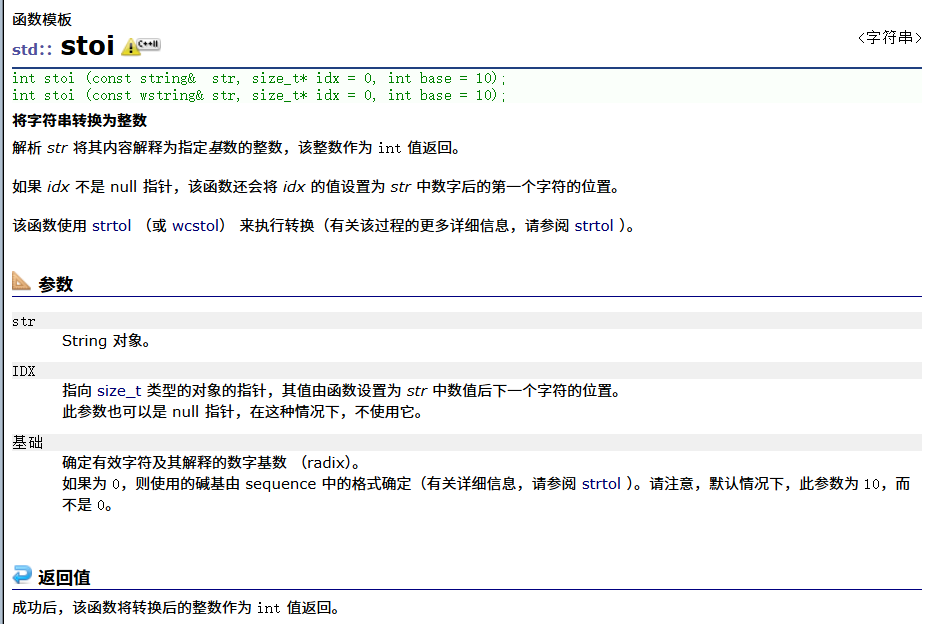This screenshot has width=930, height=624.
Task: Click the paragraph starting 解析 str 将其内容
Action: tap(236, 148)
